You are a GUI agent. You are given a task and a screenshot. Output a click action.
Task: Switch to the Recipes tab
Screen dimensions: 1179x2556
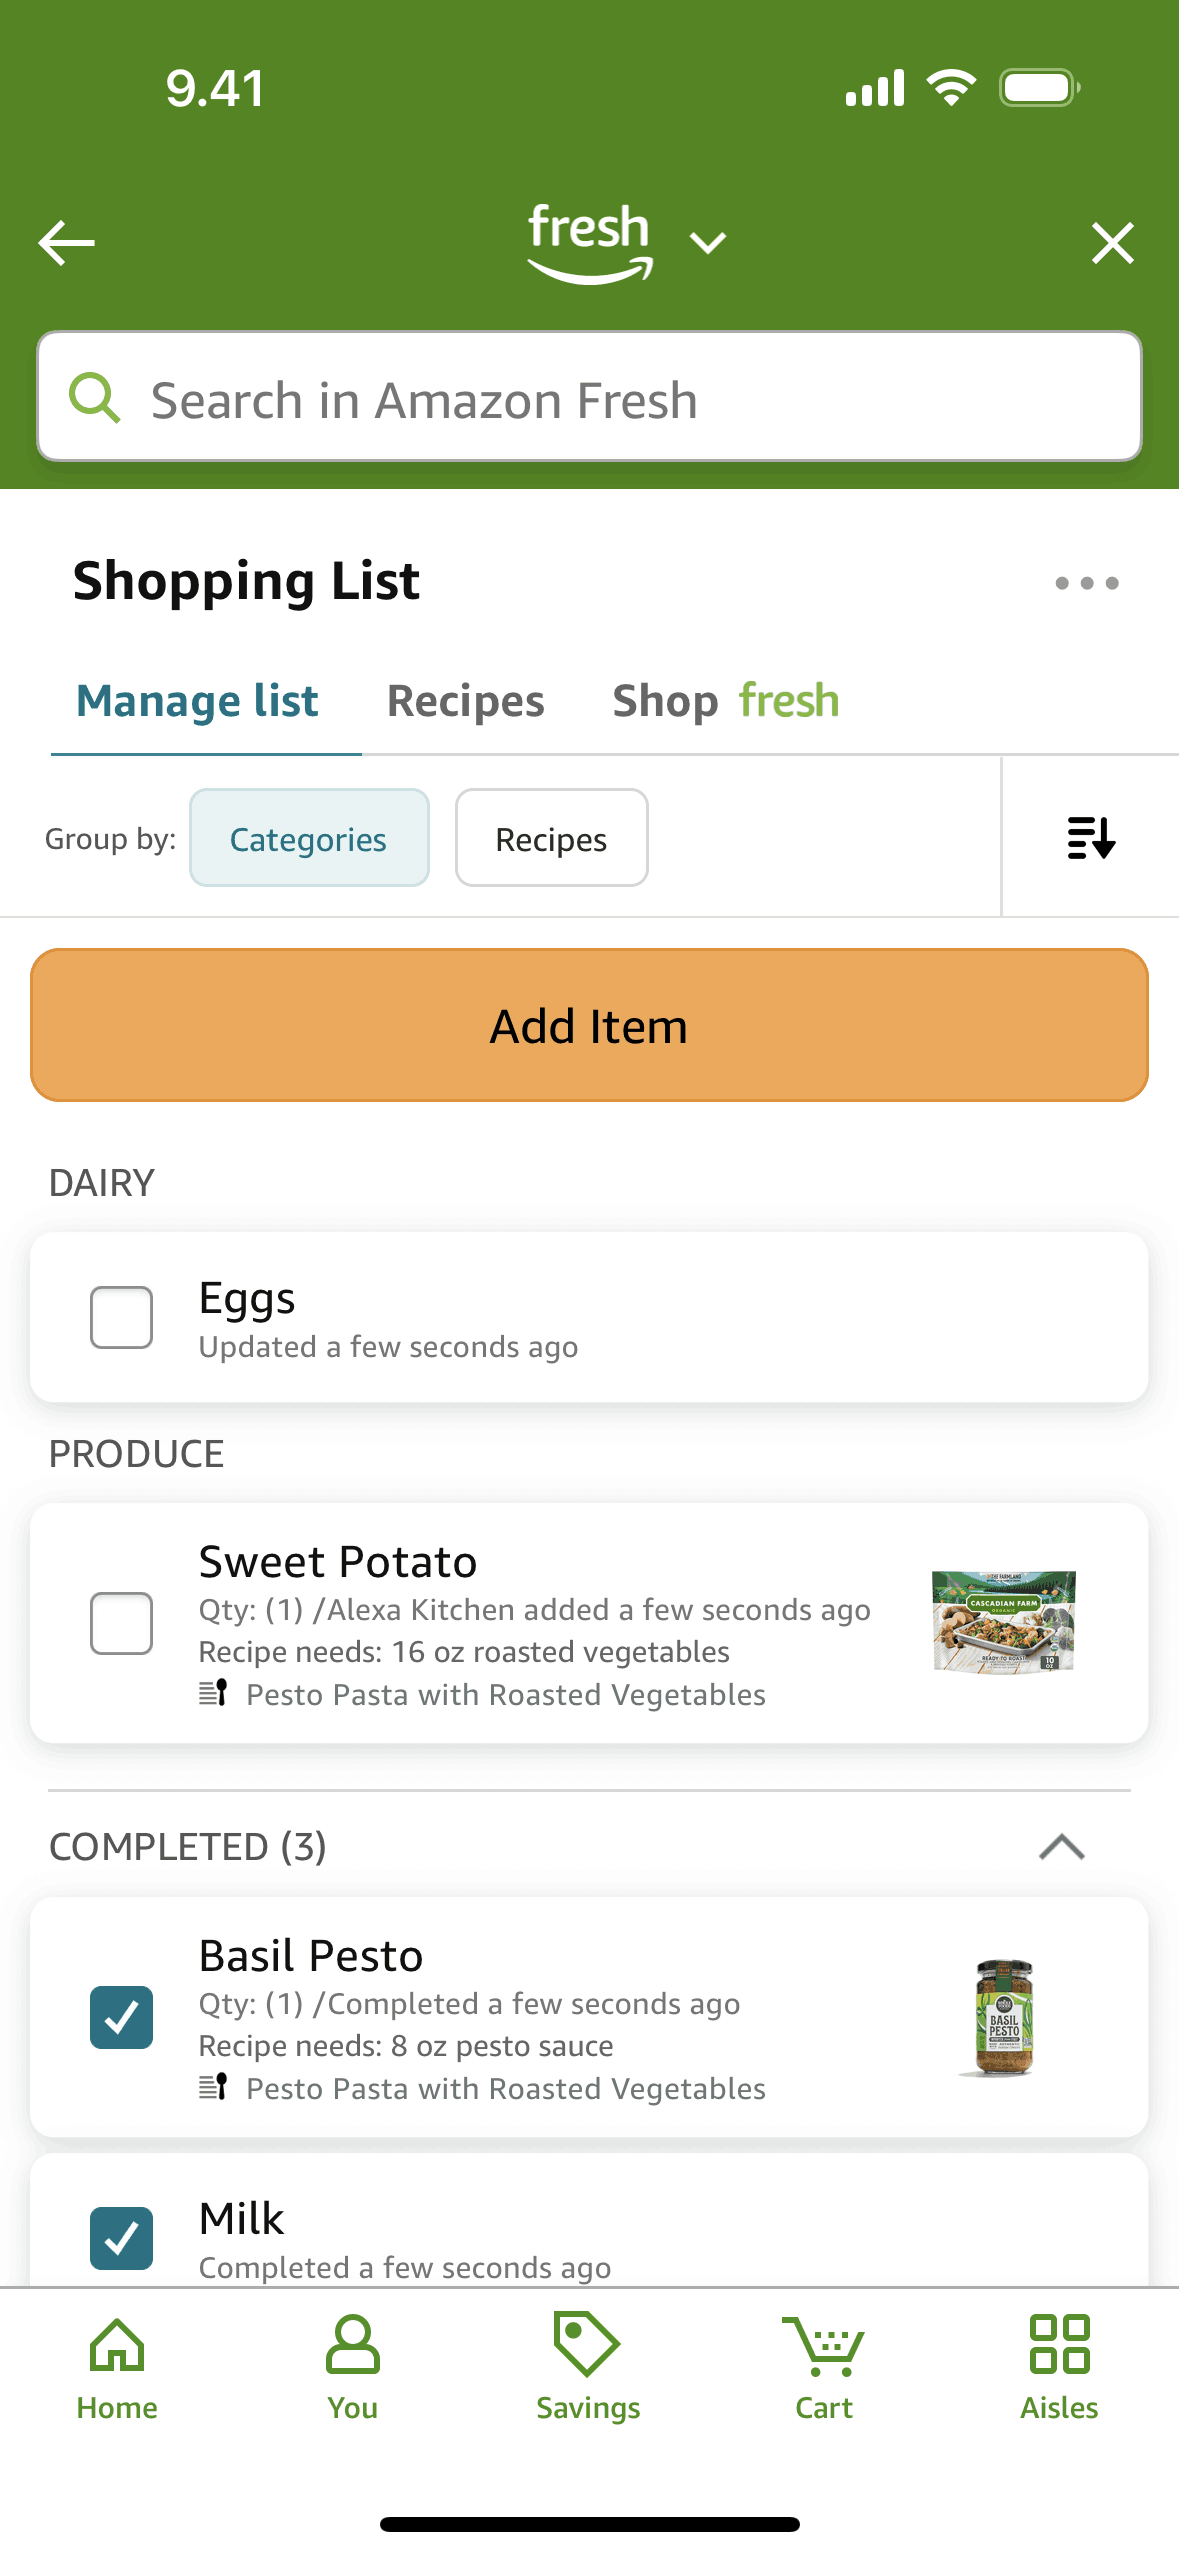(466, 701)
